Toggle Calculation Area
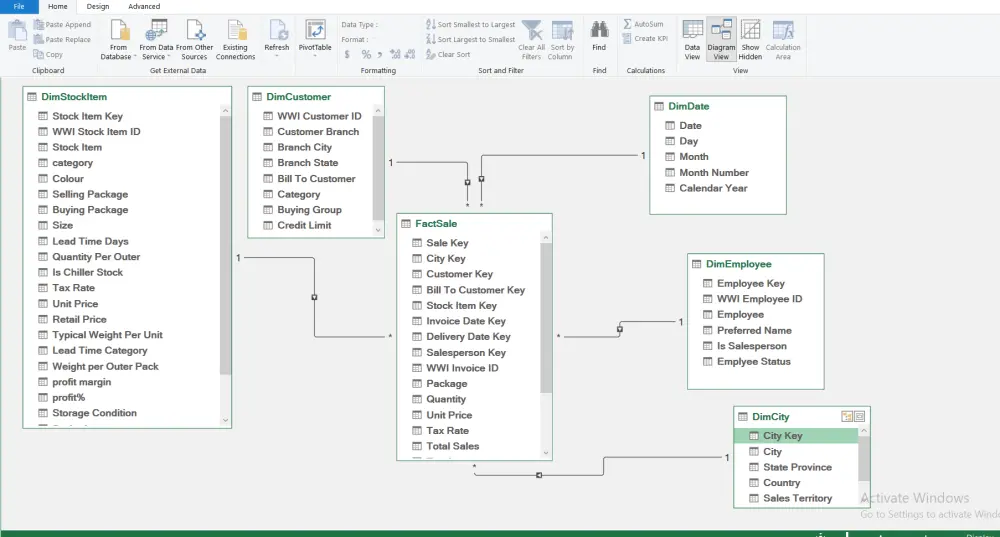The height and width of the screenshot is (537, 1000). [783, 40]
